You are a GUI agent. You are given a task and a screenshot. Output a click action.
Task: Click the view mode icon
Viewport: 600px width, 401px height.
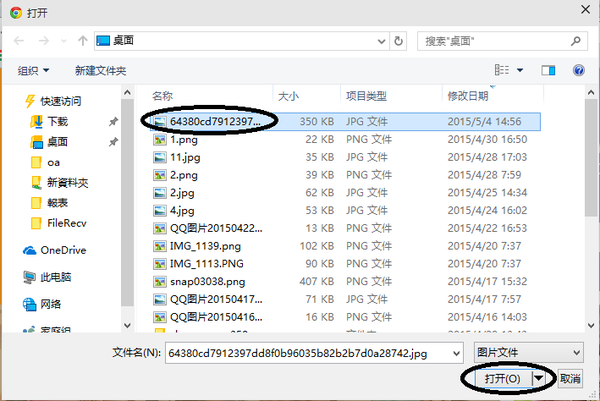(x=503, y=70)
